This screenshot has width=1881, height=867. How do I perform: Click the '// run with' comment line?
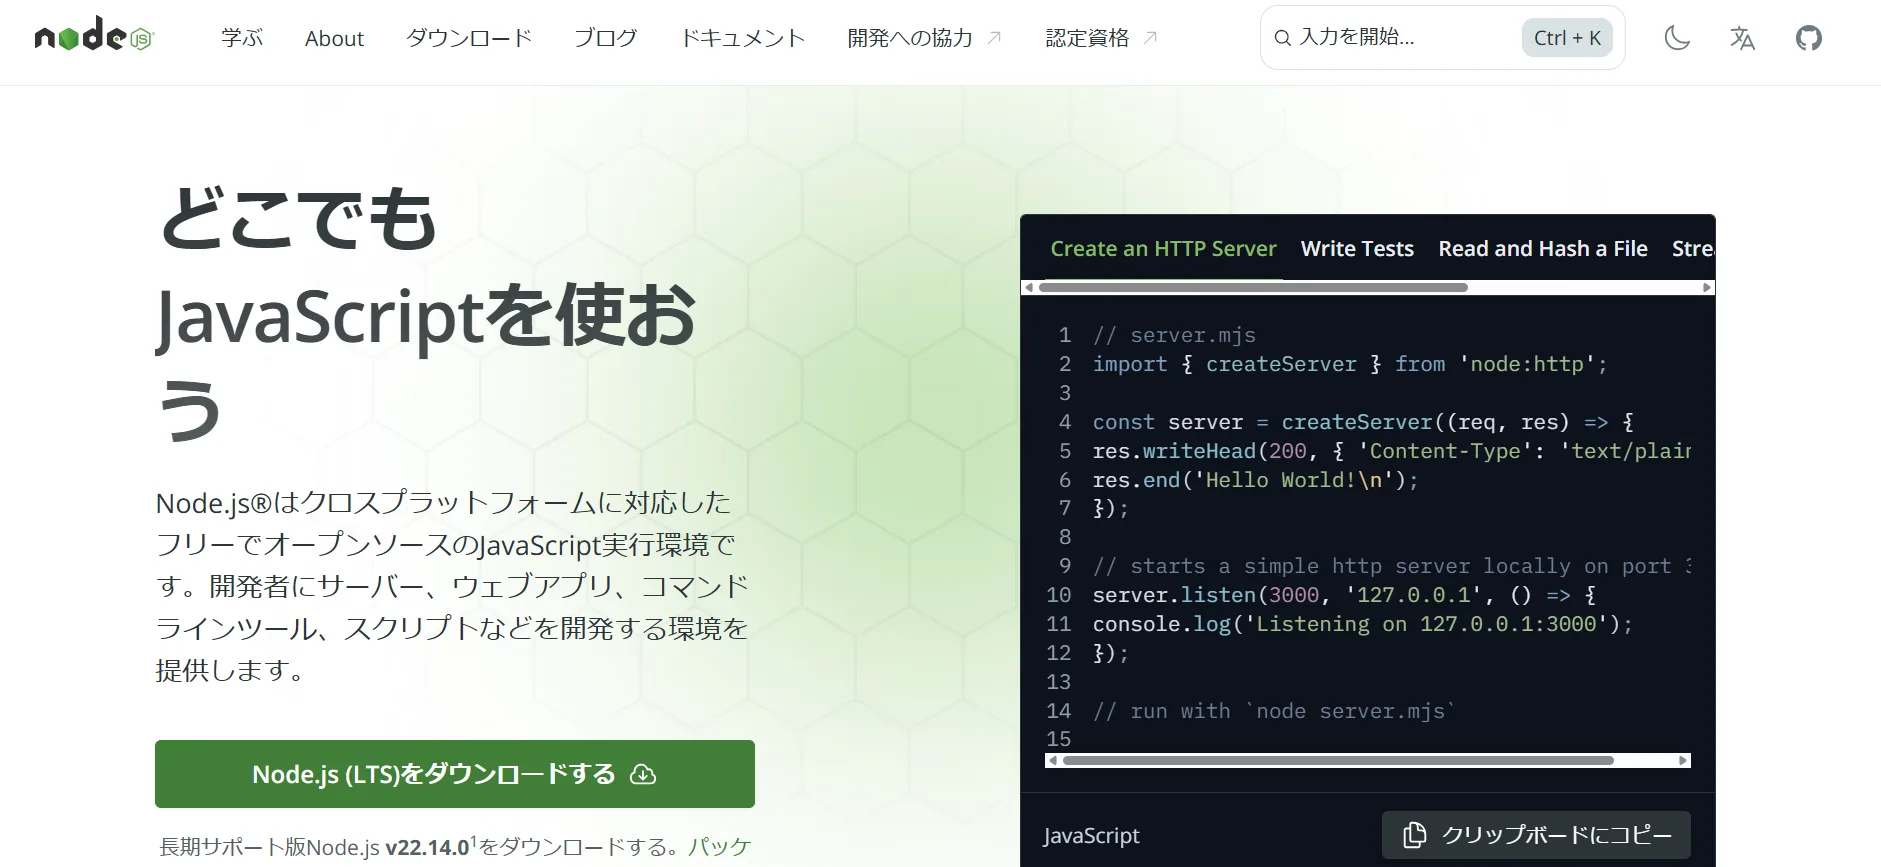click(x=1275, y=711)
